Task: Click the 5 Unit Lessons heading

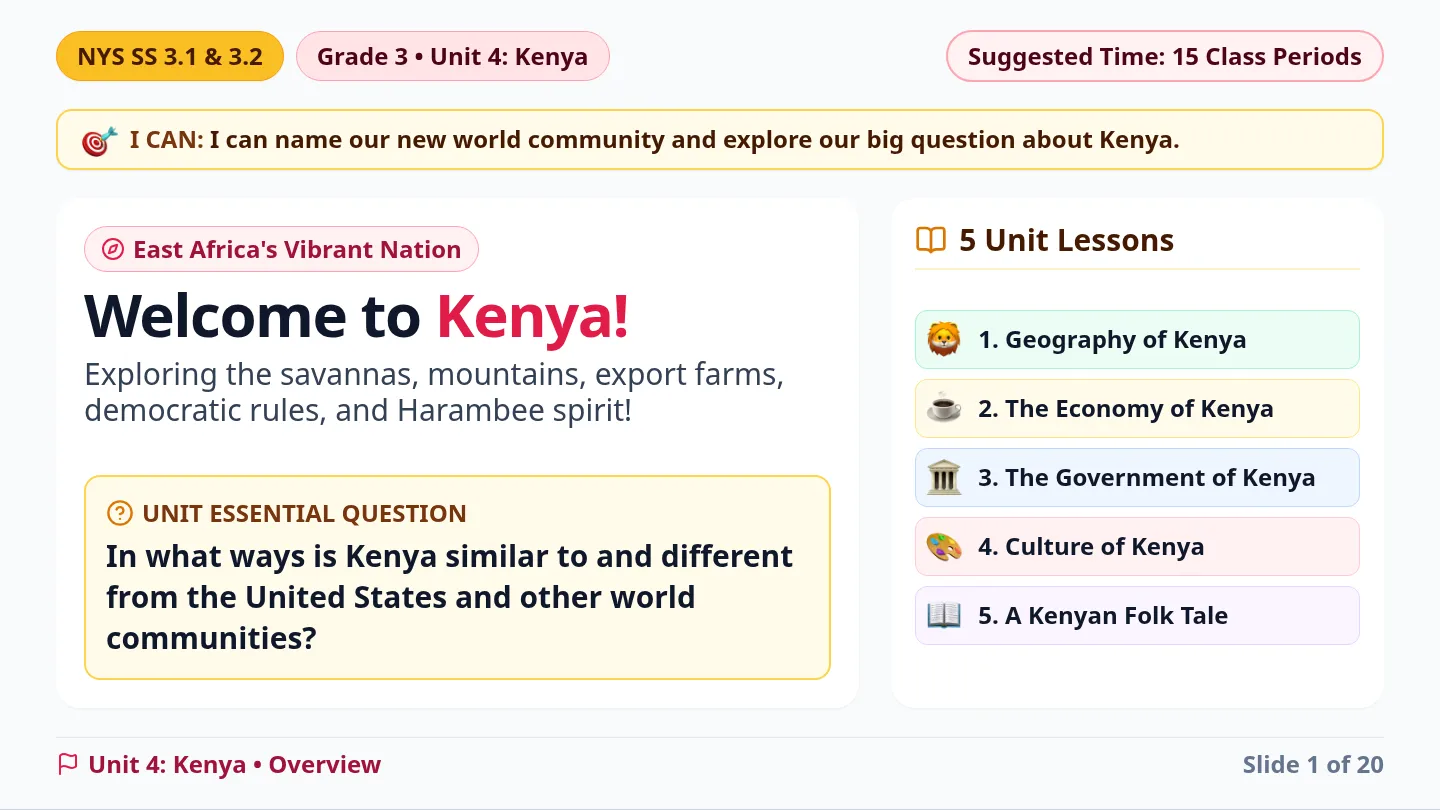Action: tap(1066, 240)
